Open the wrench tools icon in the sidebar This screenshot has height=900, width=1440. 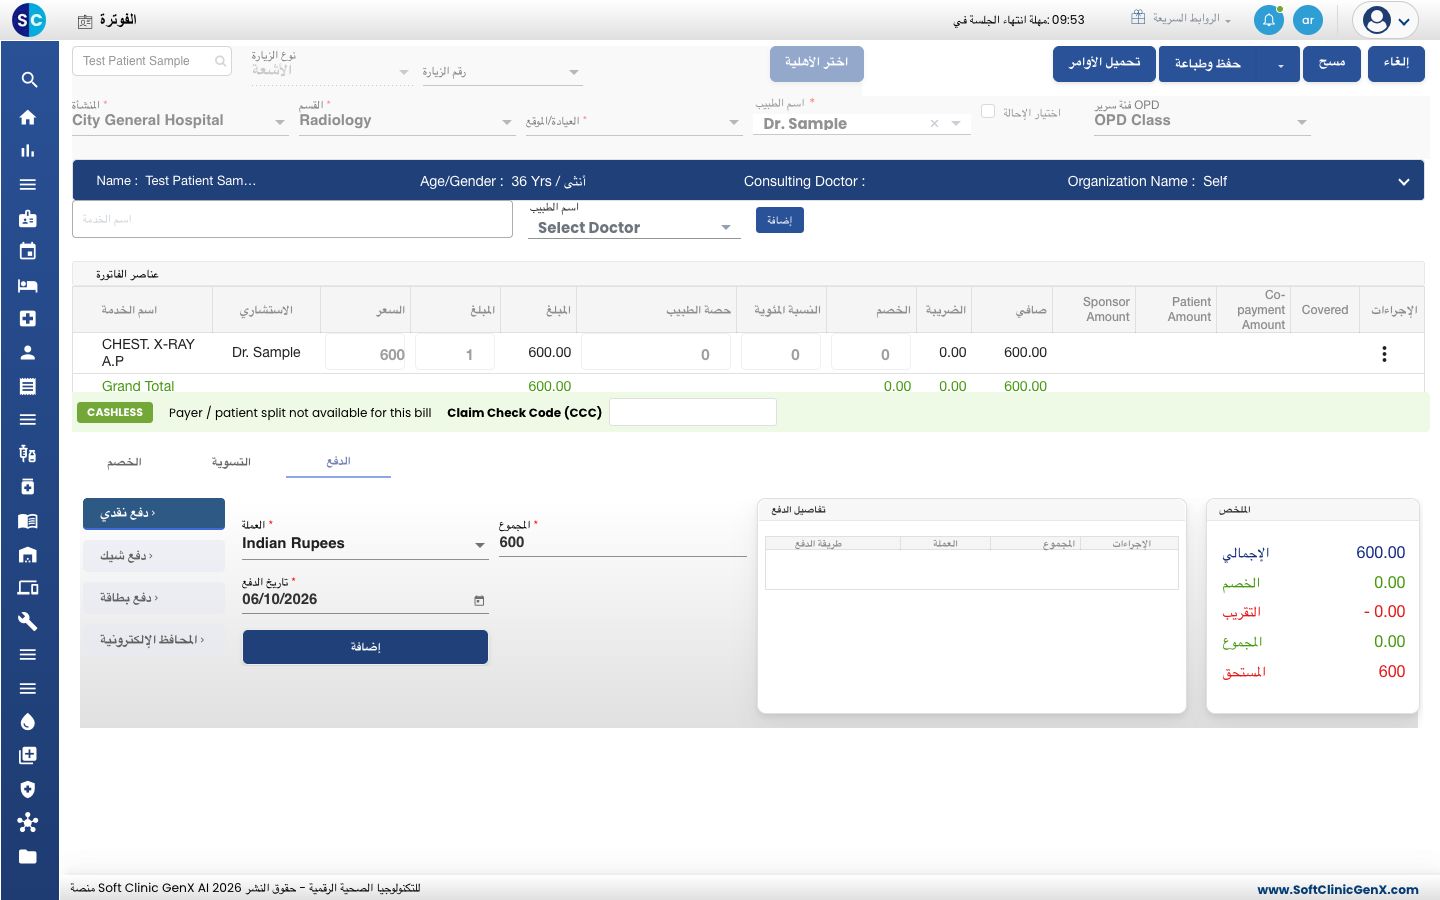(28, 621)
